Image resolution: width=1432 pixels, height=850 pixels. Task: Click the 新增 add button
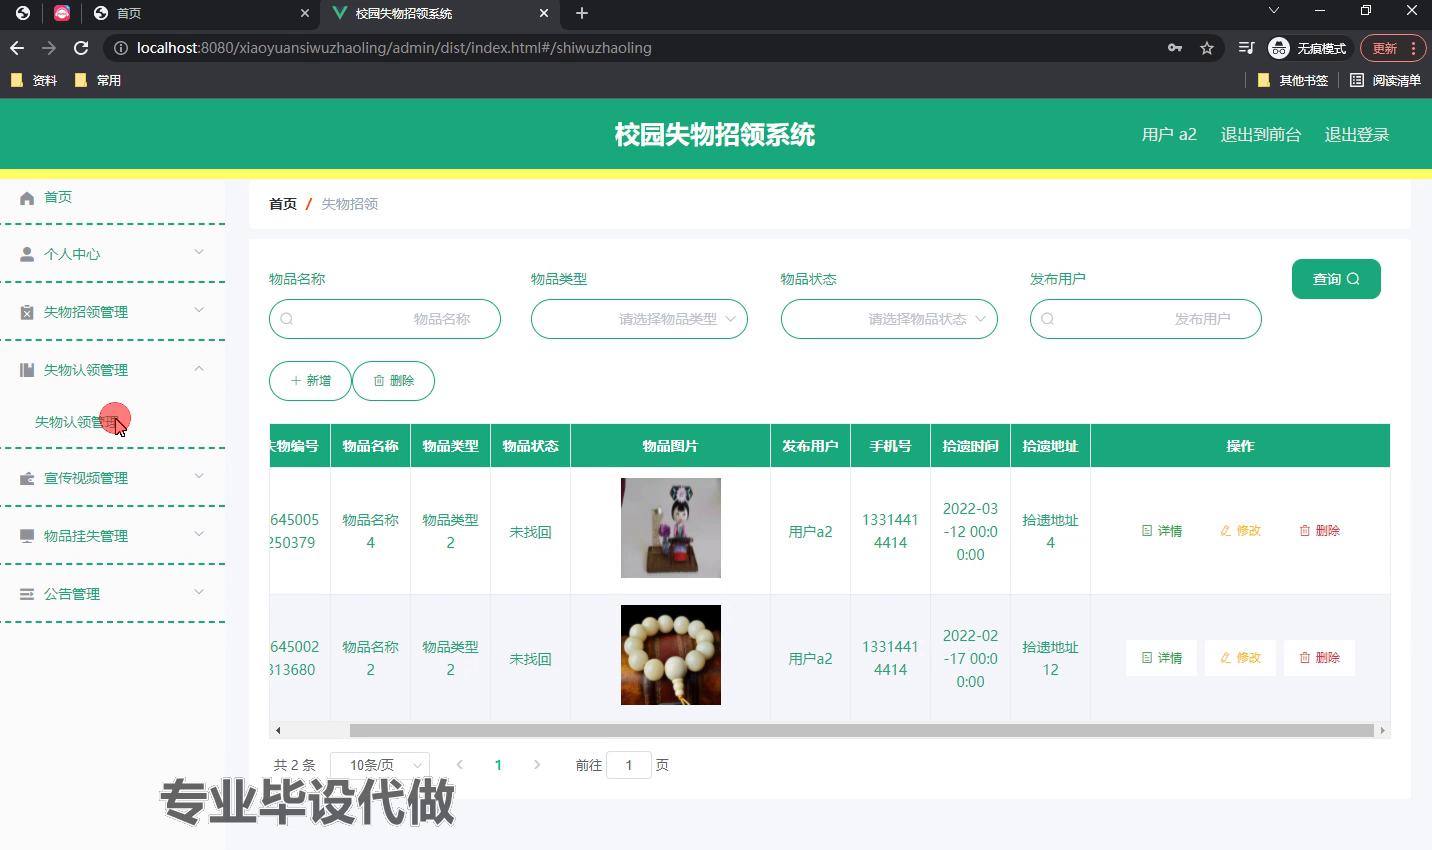click(x=310, y=381)
